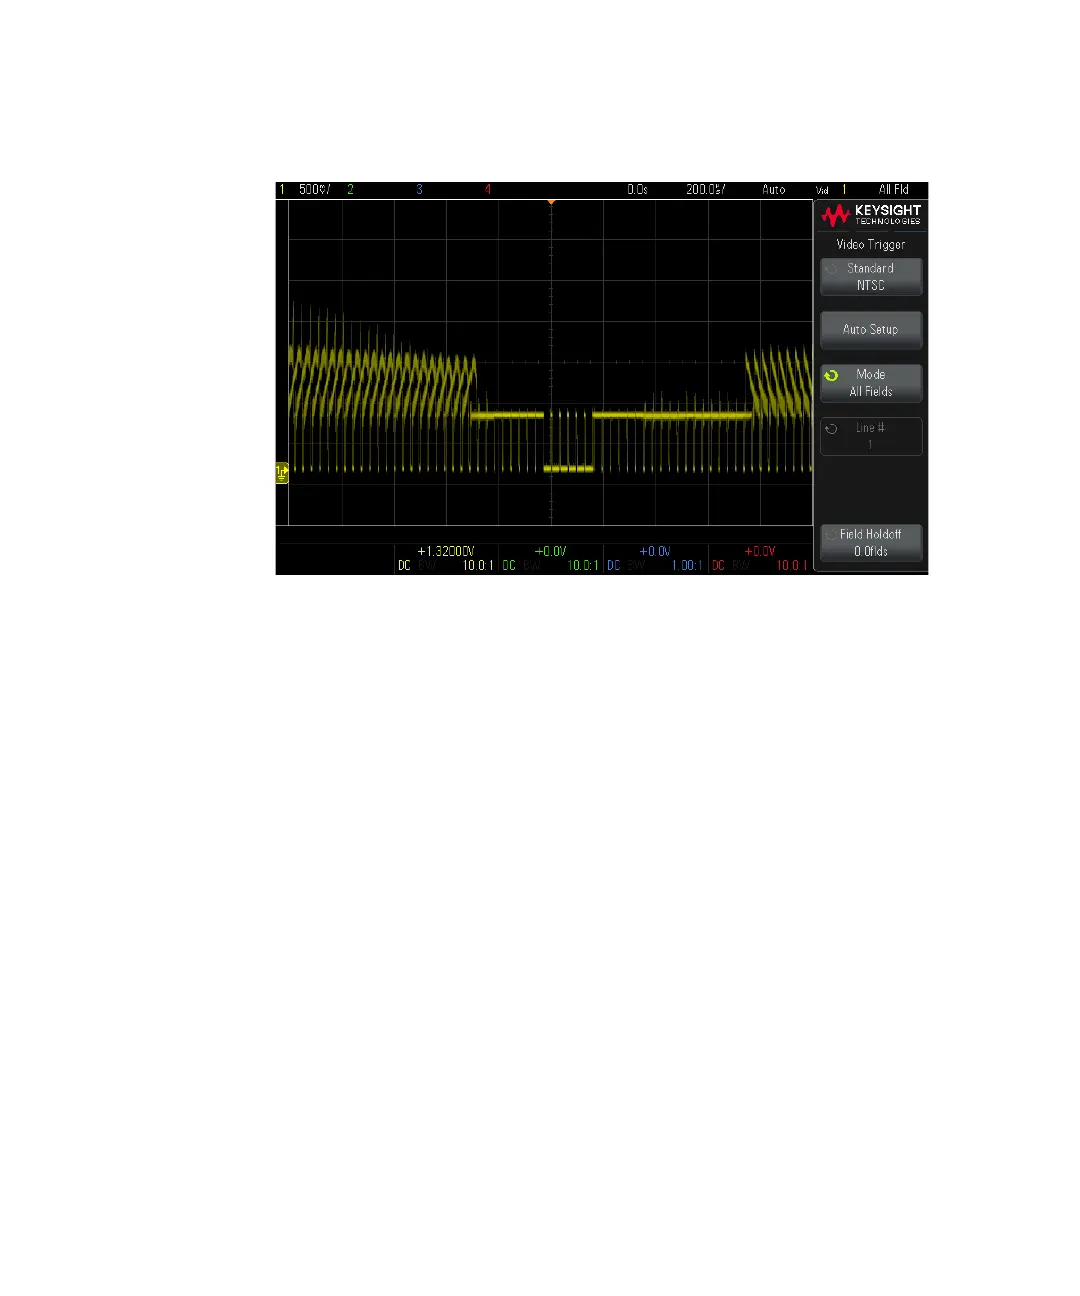Click the yellow 10.0:1 probe ratio
This screenshot has height=1296, width=1080.
(478, 565)
